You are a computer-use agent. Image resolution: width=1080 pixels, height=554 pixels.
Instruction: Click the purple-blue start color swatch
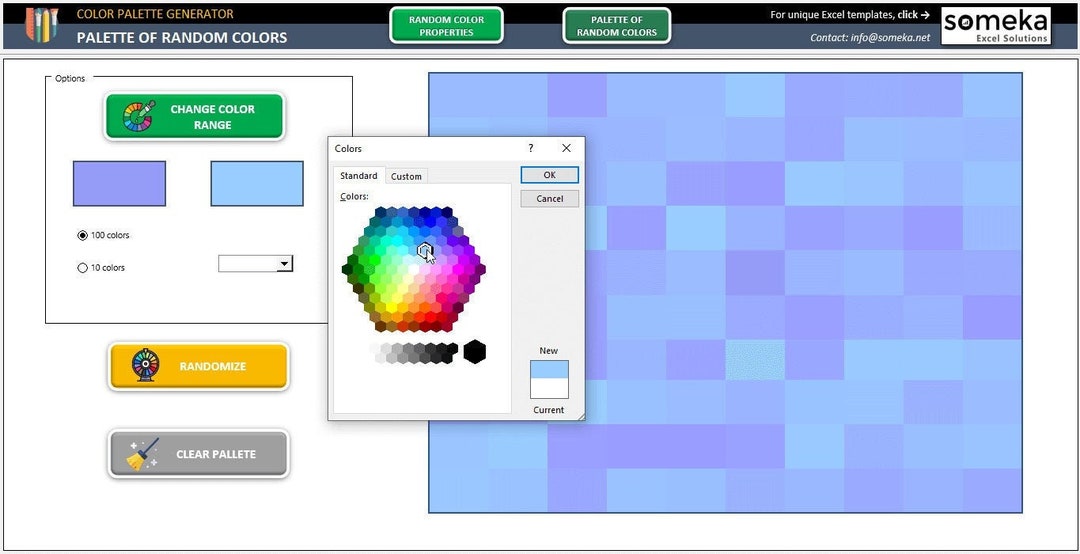point(119,183)
